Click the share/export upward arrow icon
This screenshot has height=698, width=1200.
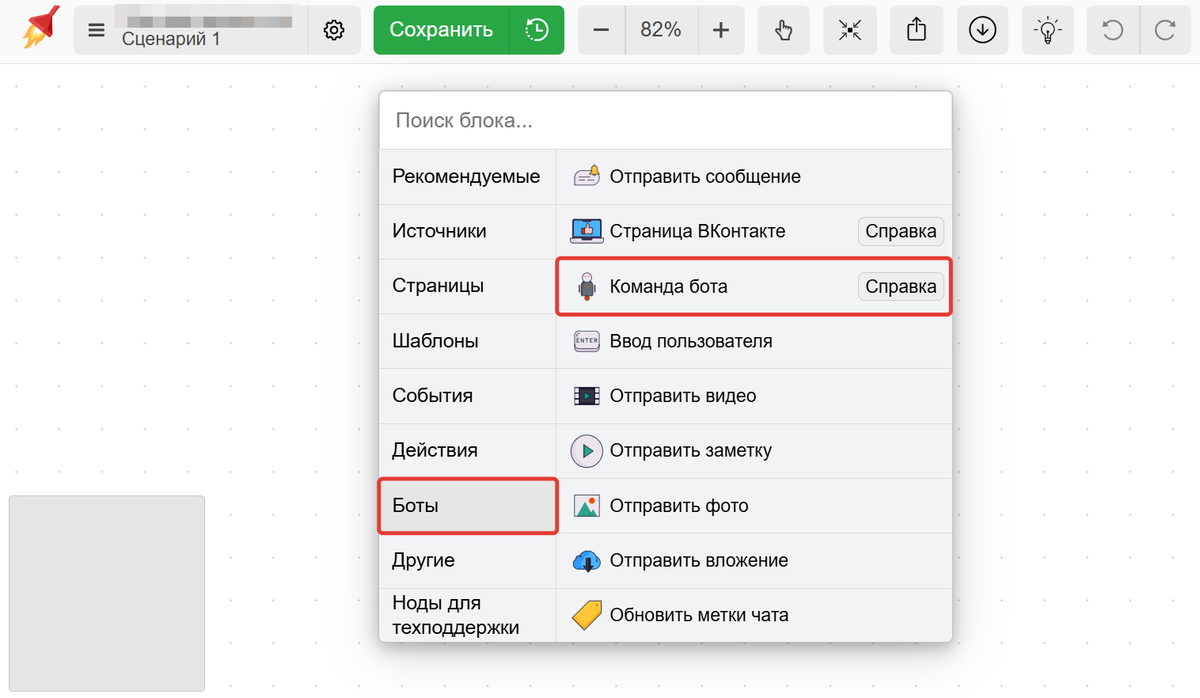(917, 30)
